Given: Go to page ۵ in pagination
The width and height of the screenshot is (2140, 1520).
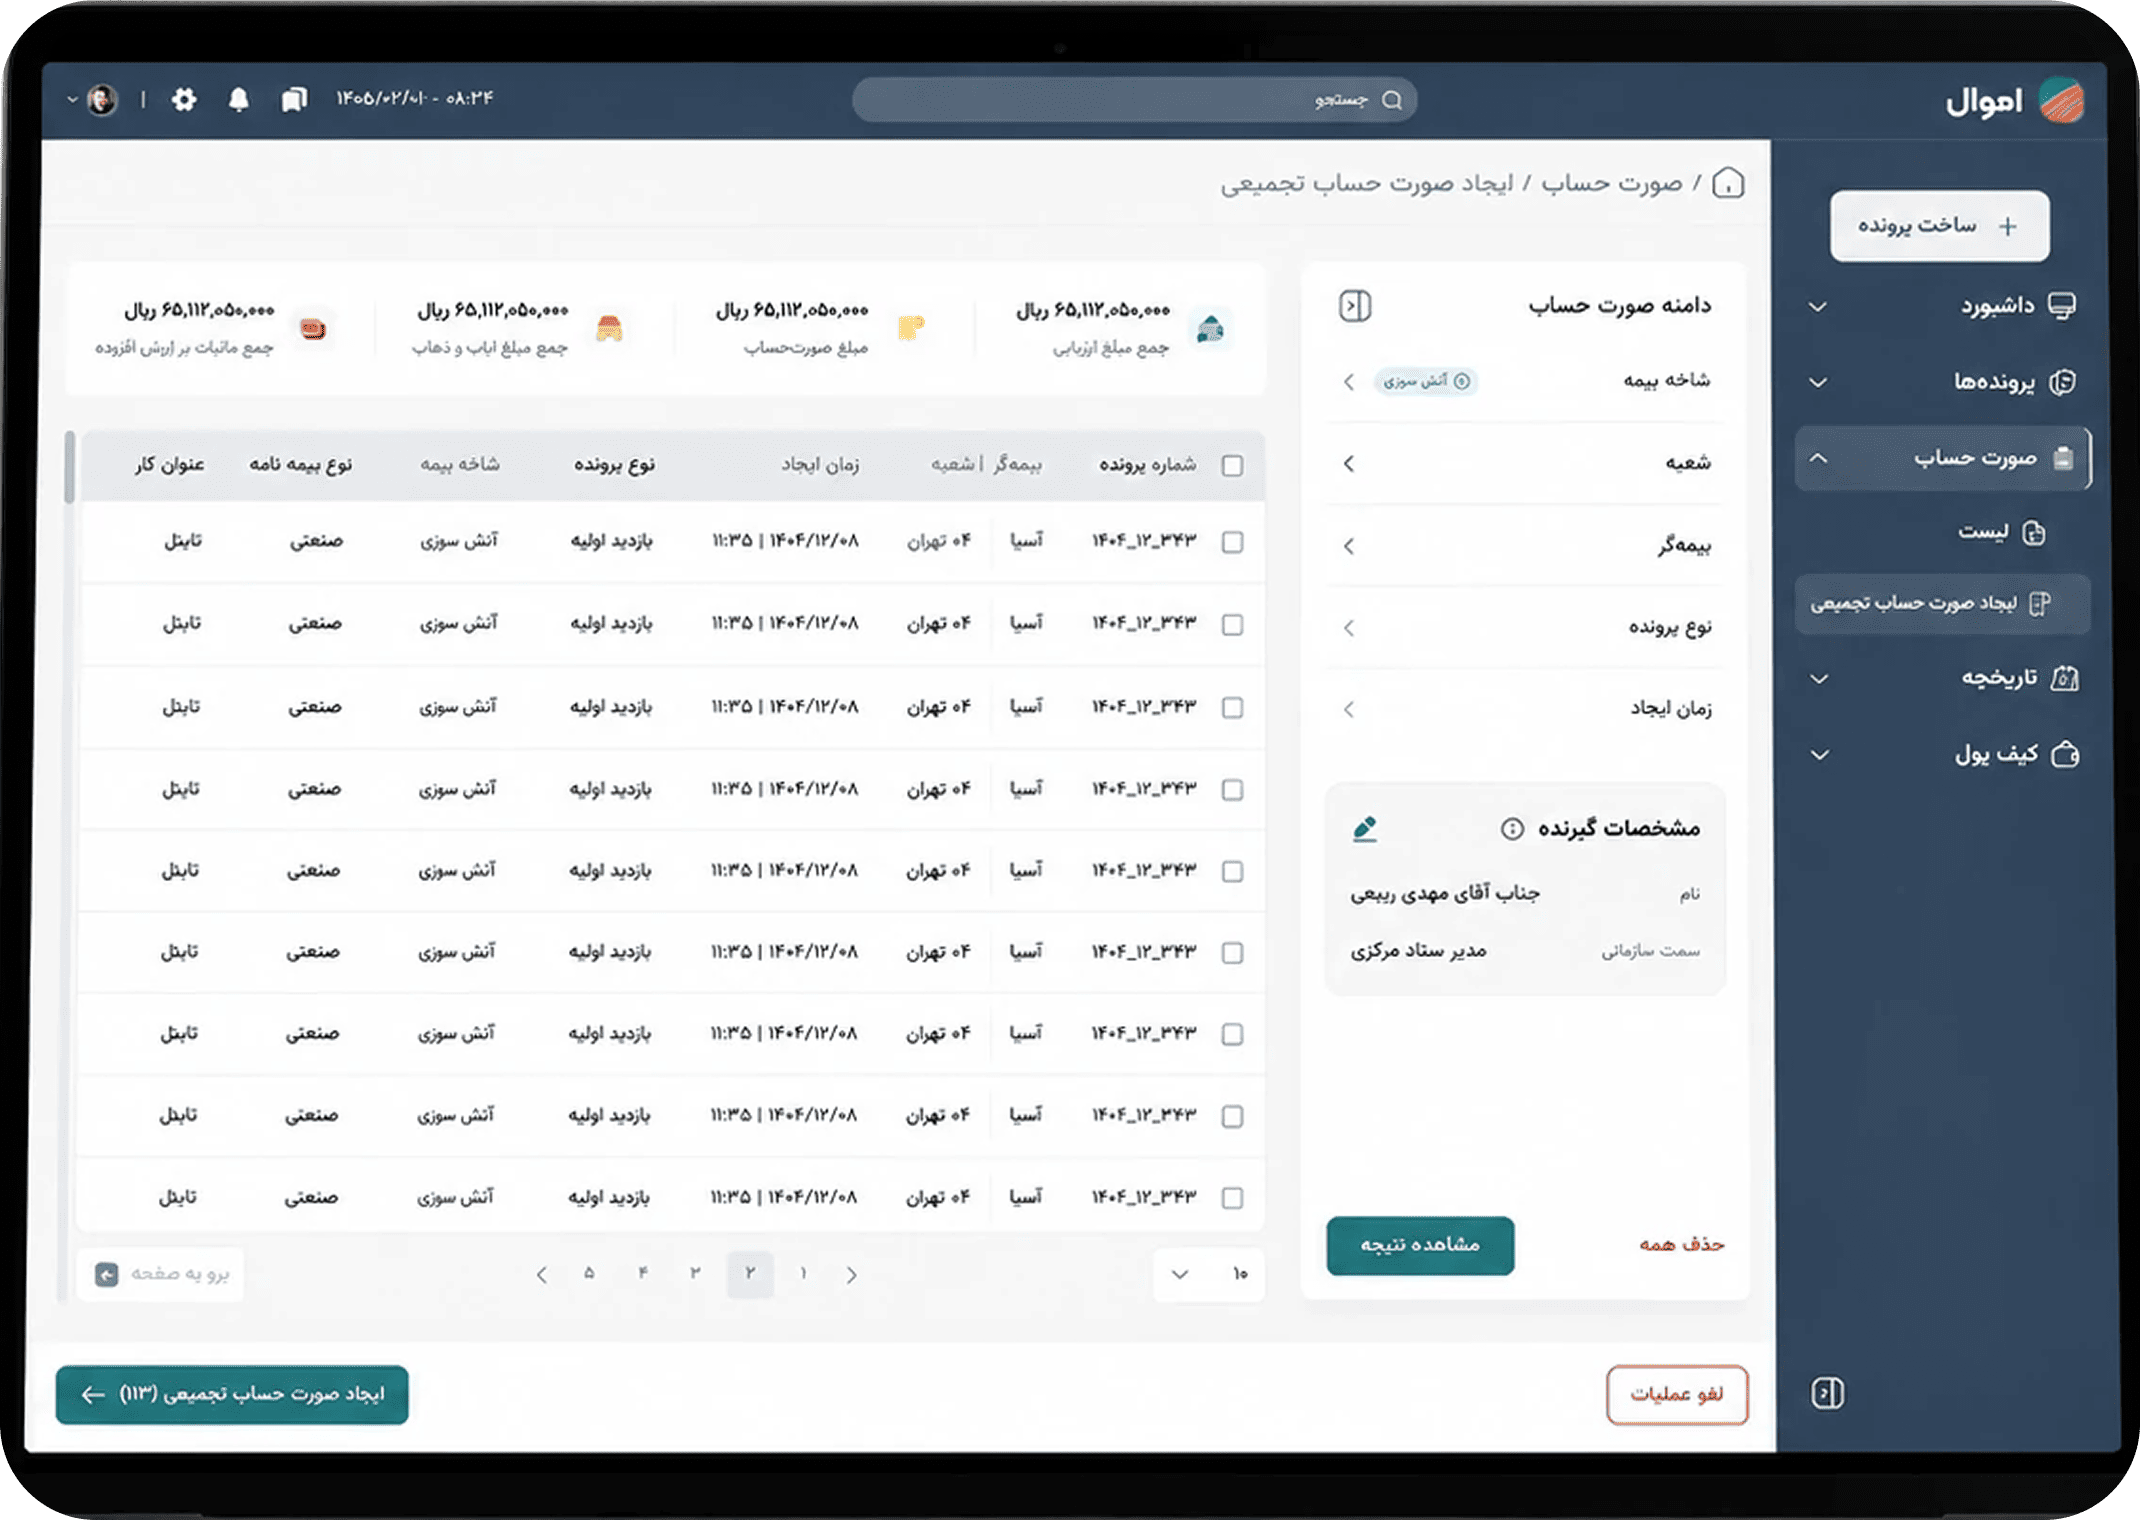Looking at the screenshot, I should [x=589, y=1274].
